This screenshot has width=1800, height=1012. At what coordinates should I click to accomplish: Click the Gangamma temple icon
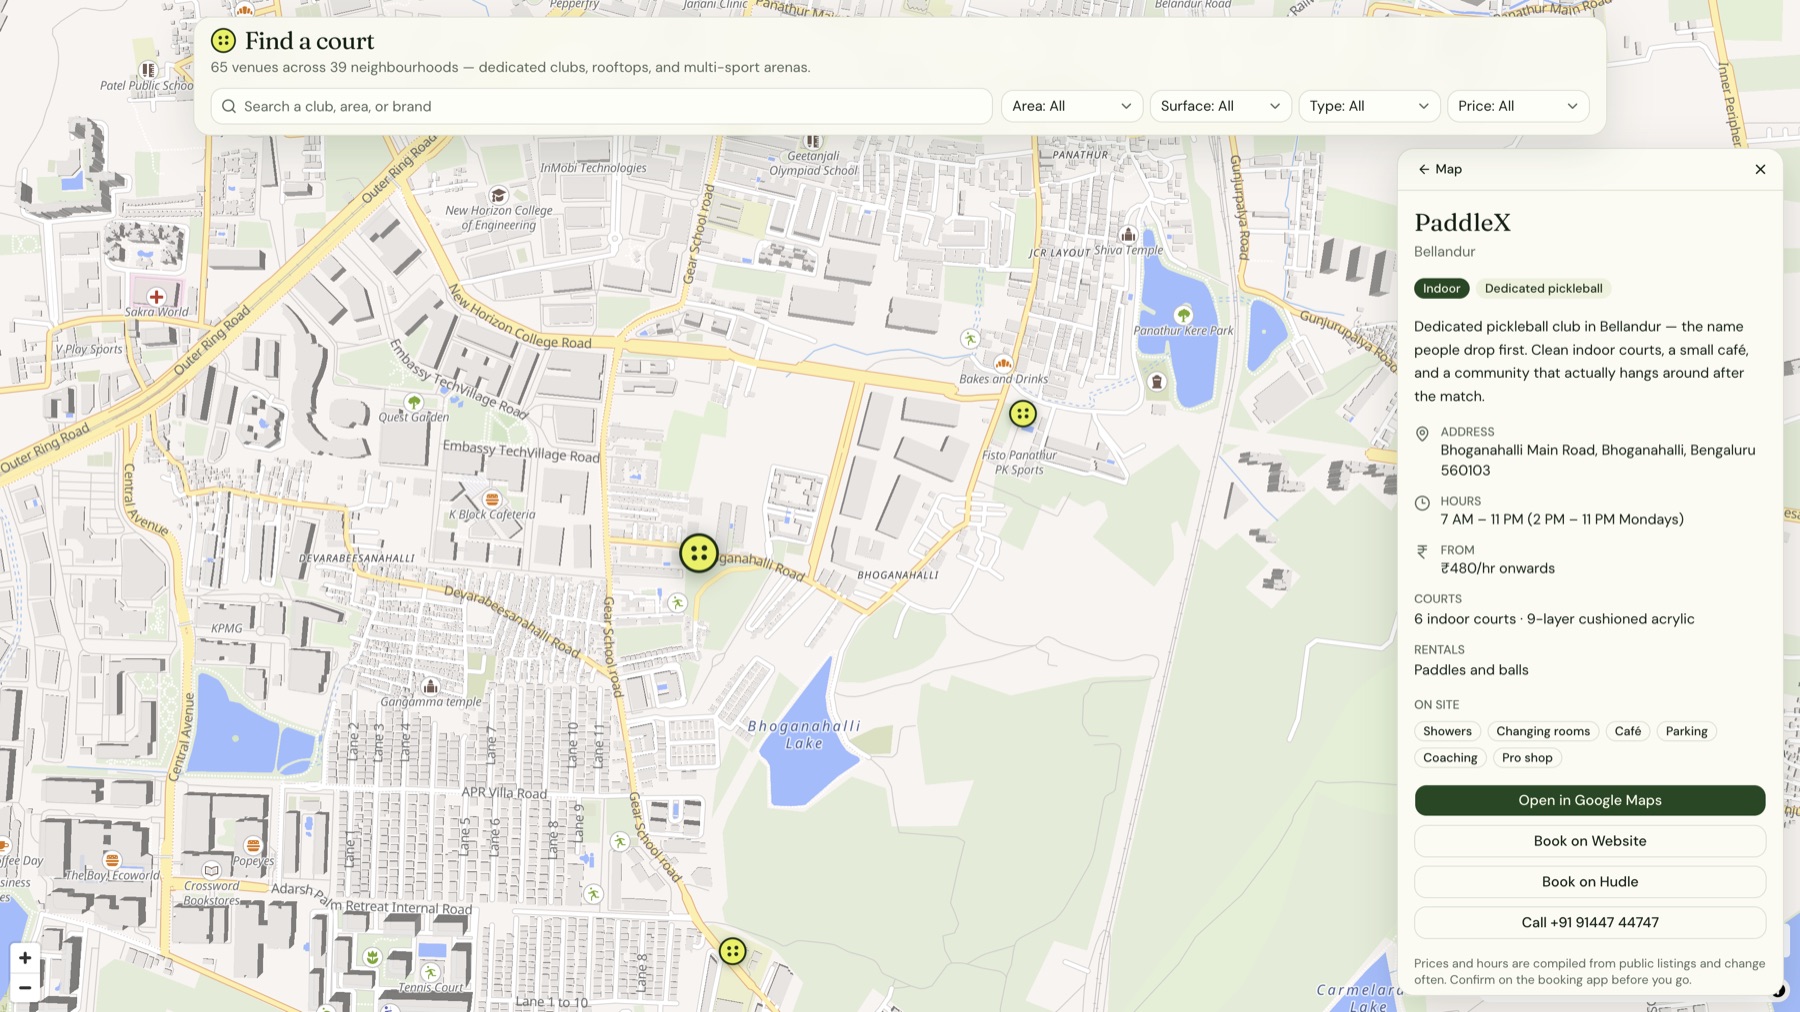click(430, 686)
